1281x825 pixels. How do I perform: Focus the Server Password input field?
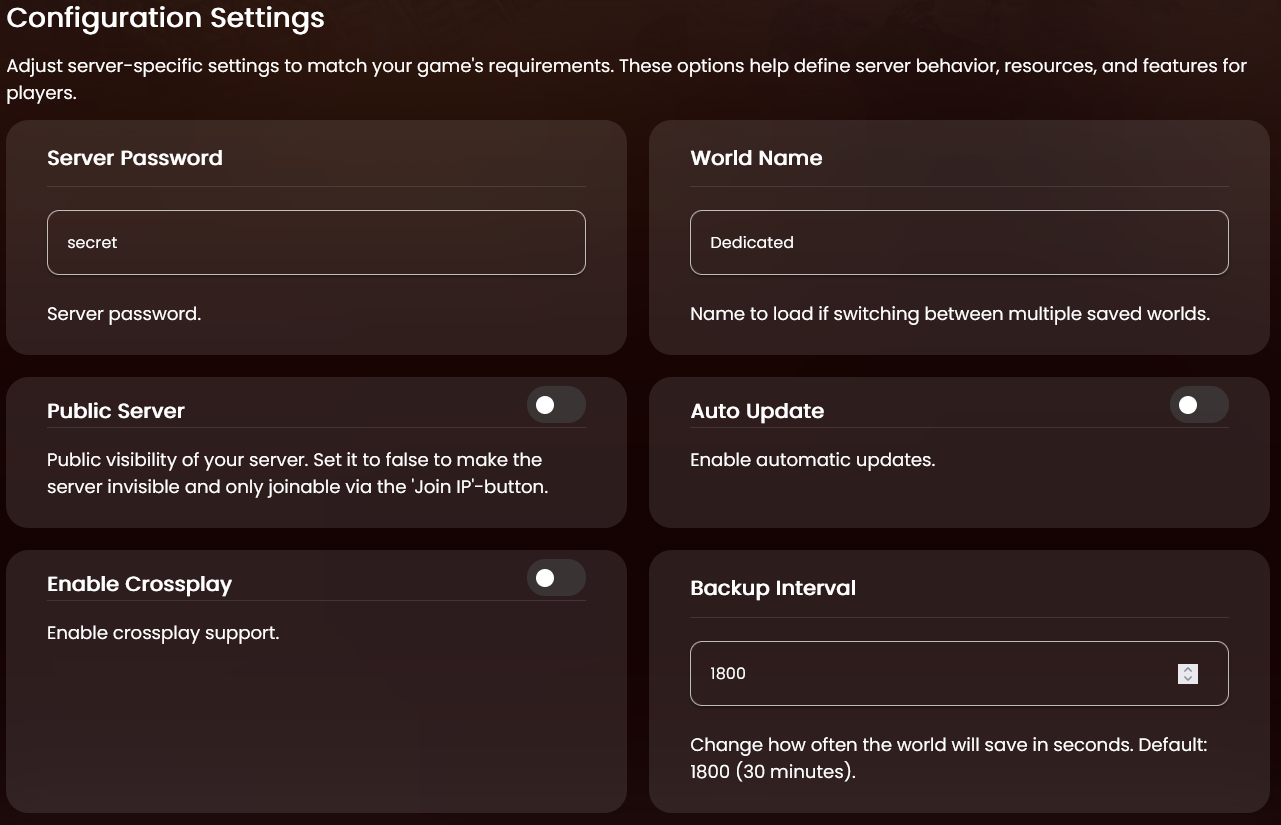tap(316, 242)
